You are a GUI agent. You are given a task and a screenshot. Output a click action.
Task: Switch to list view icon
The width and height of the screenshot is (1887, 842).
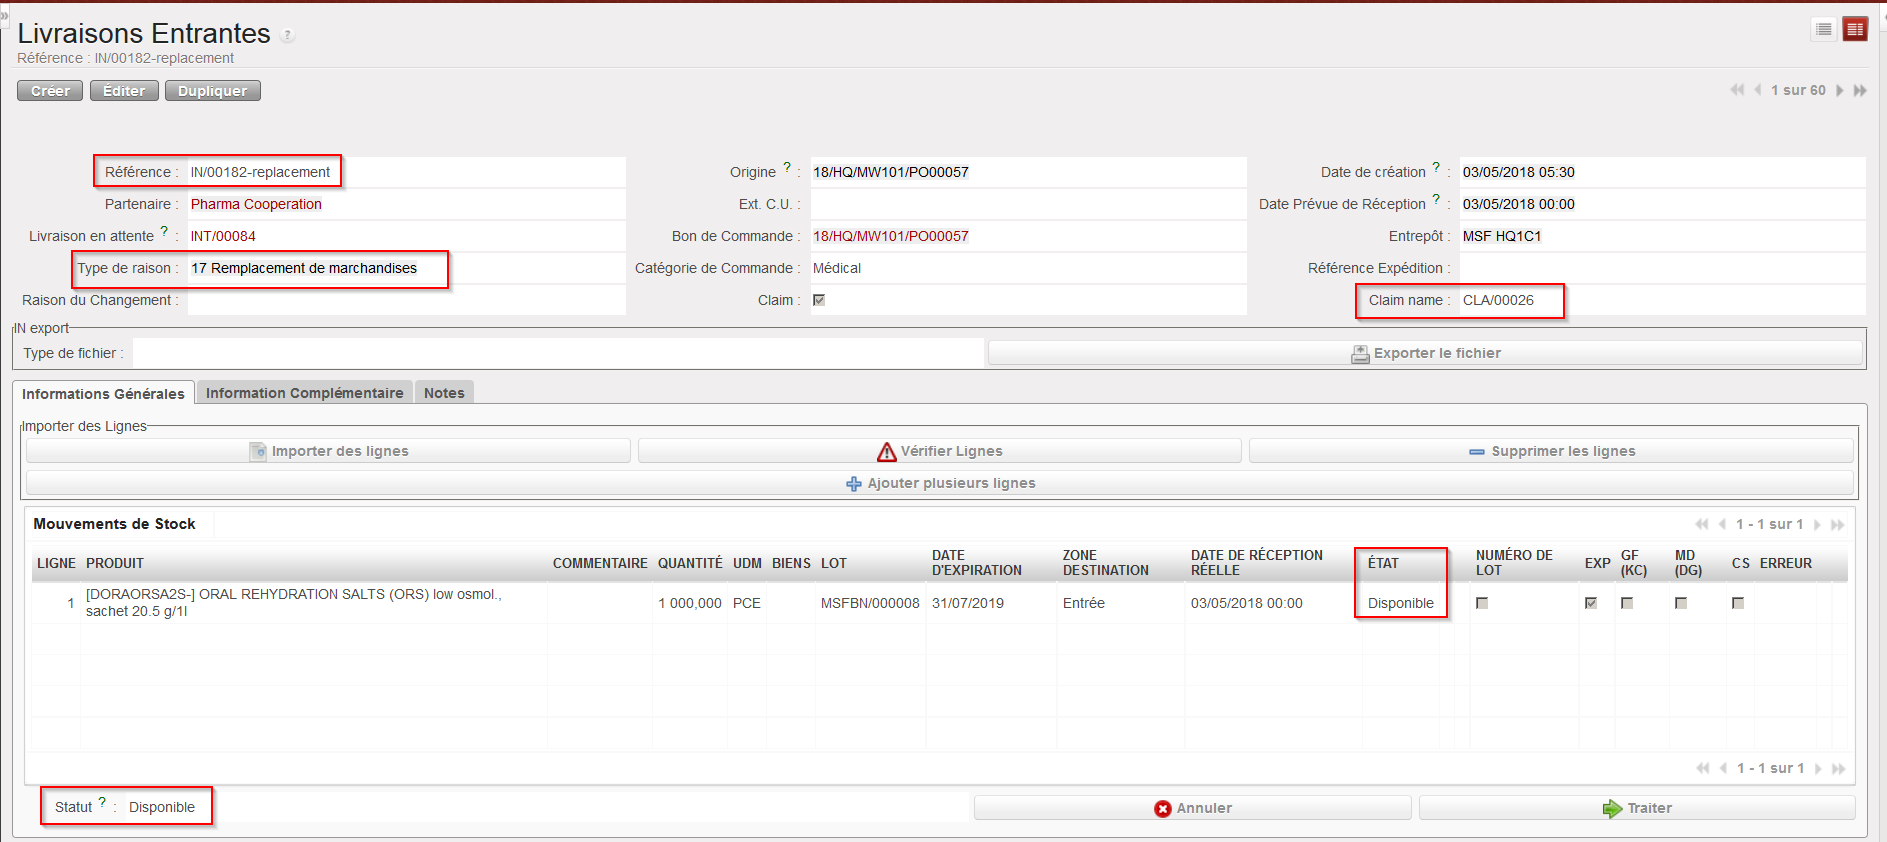(x=1824, y=30)
